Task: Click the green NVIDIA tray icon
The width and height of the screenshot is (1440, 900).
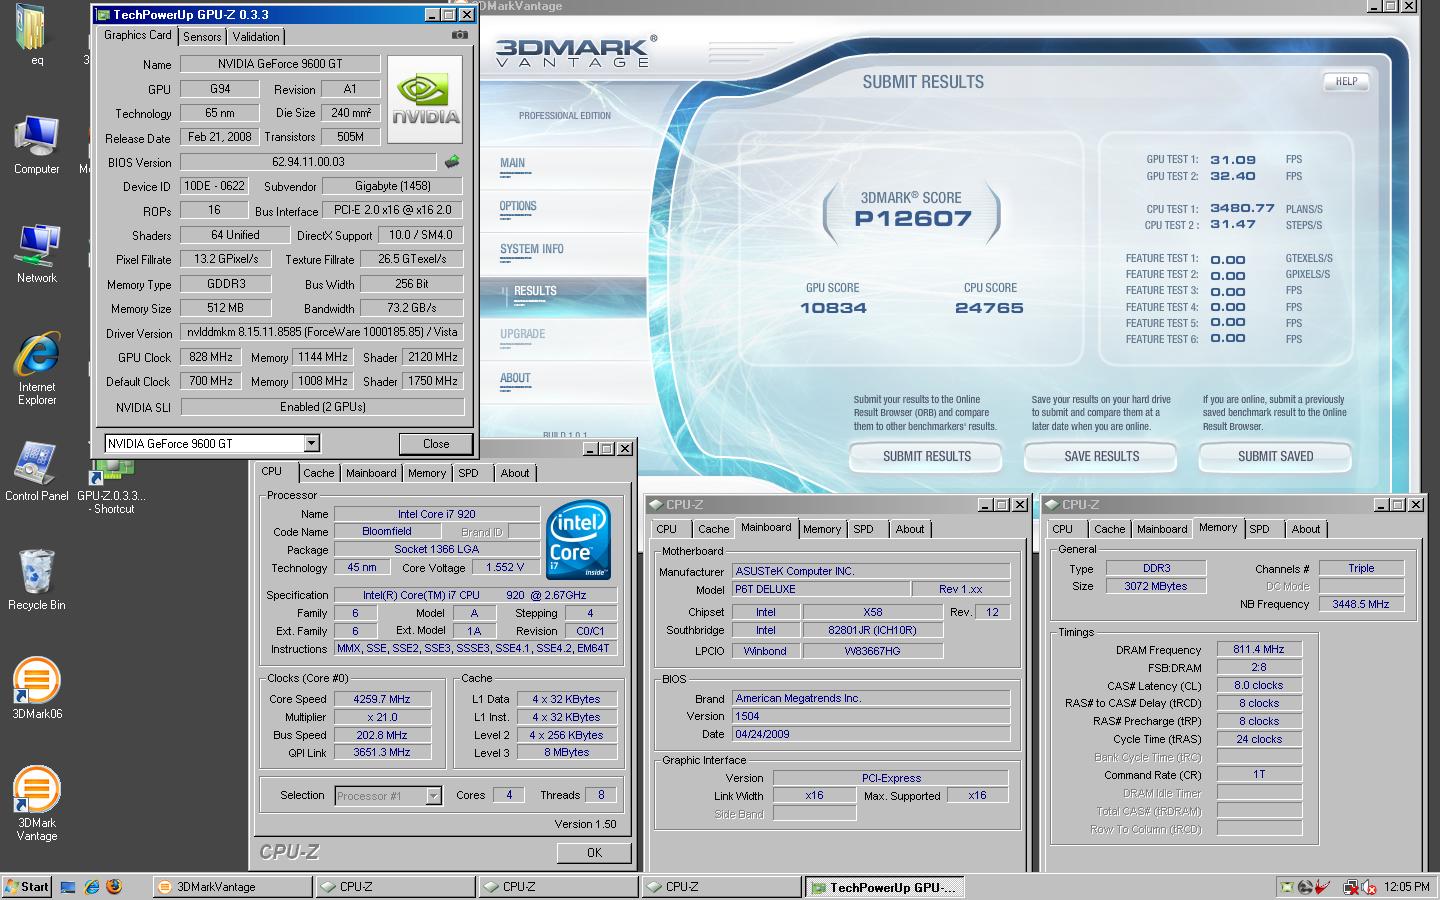Action: [1288, 887]
